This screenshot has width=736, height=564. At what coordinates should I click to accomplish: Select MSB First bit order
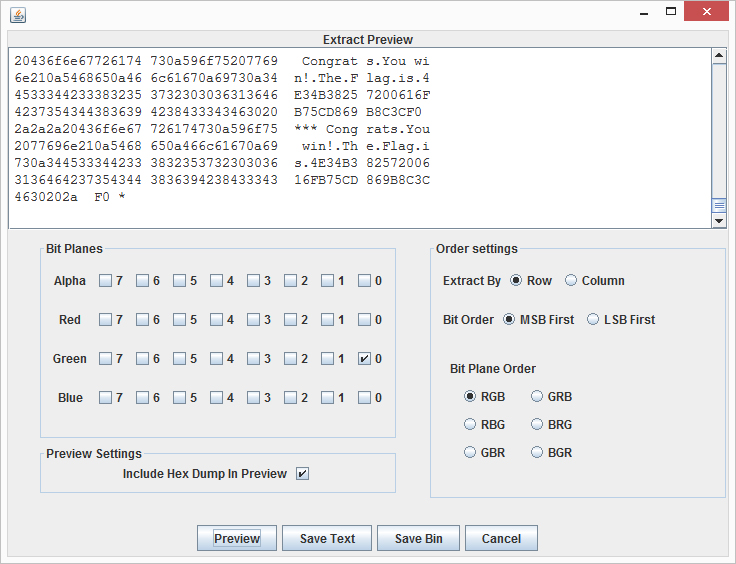click(x=510, y=320)
